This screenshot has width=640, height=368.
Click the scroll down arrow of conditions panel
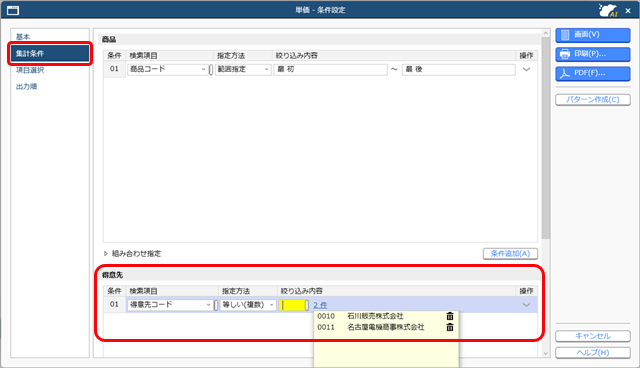546,354
